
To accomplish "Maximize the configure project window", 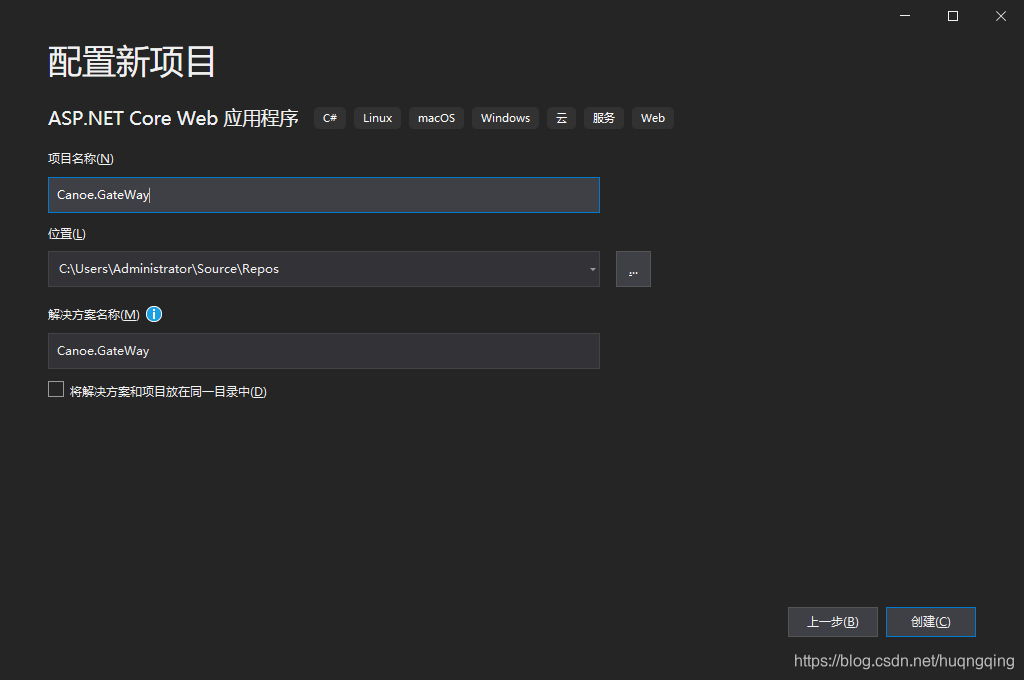I will pos(953,16).
